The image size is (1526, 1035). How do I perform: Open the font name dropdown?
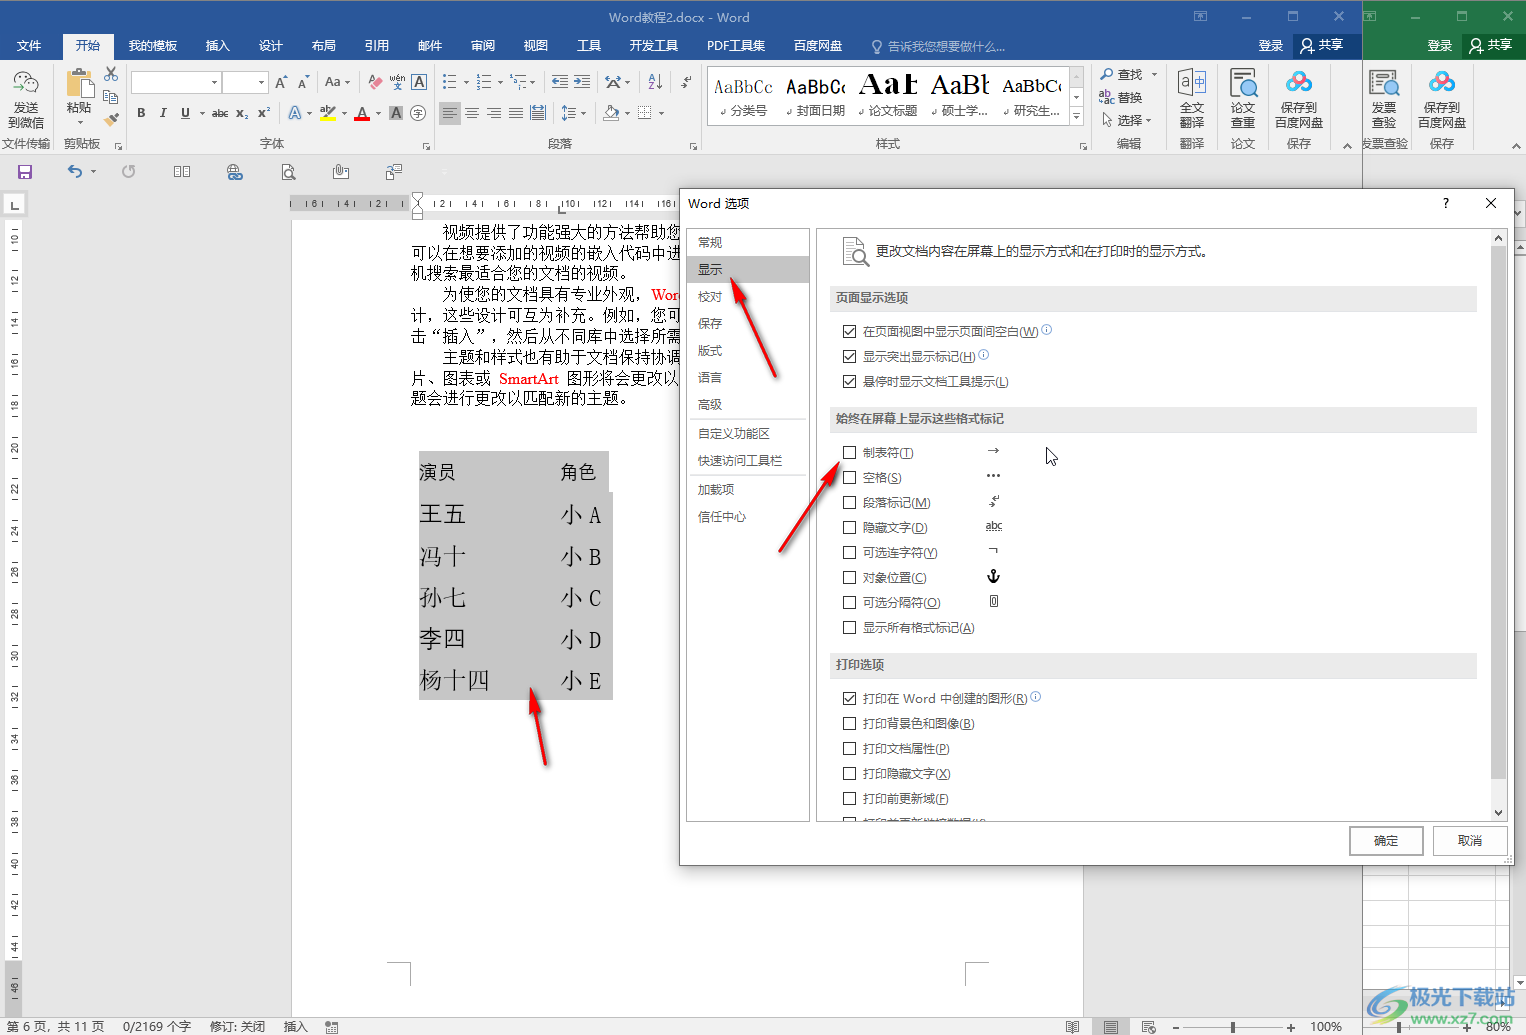214,82
